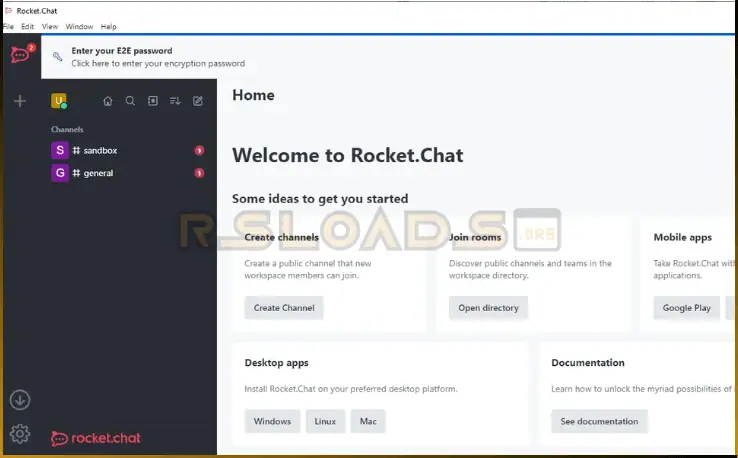Open the Window menu
Image resolution: width=738 pixels, height=458 pixels.
click(x=79, y=26)
